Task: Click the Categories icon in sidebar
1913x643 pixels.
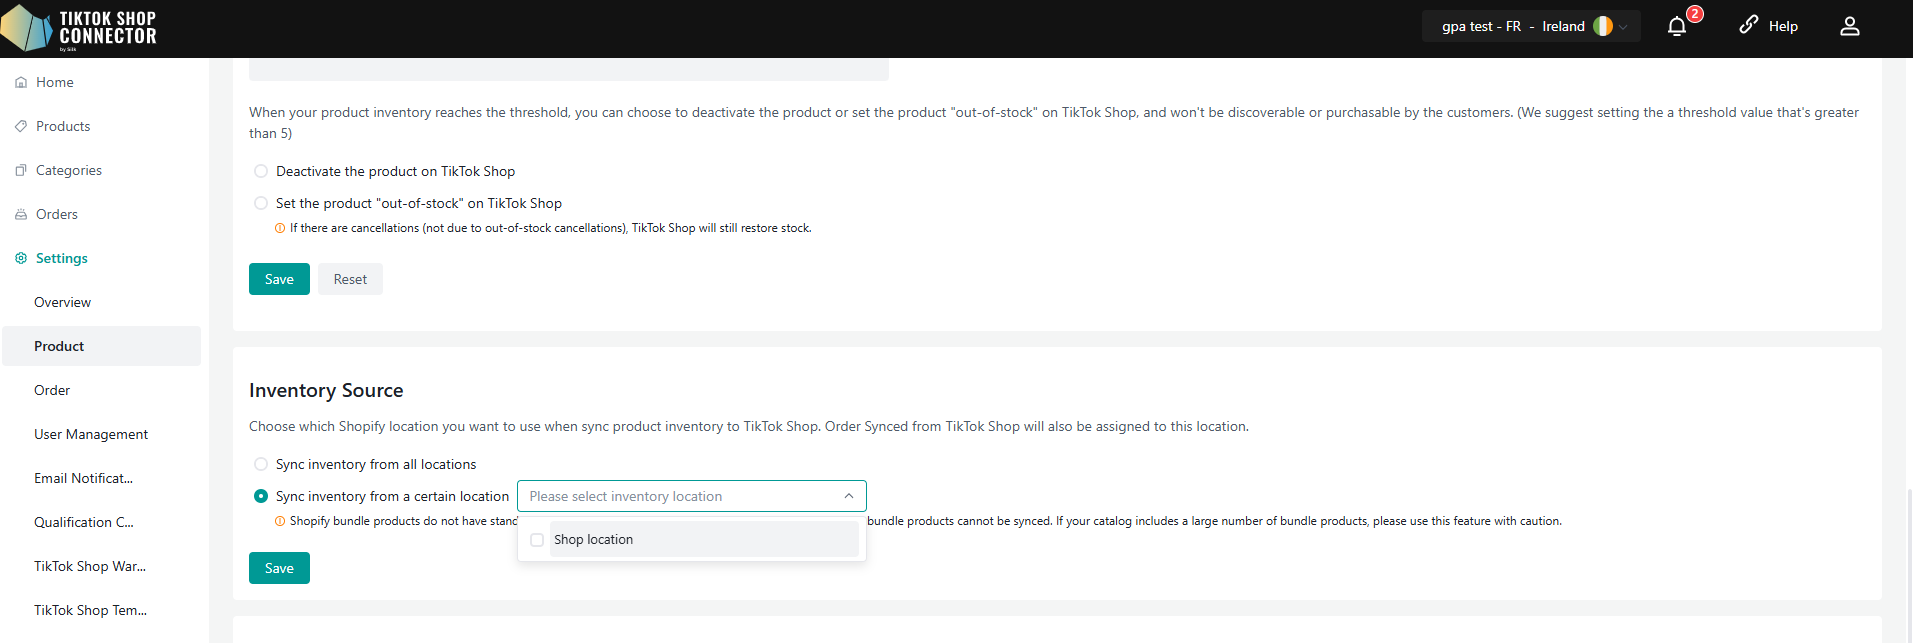Action: 21,170
